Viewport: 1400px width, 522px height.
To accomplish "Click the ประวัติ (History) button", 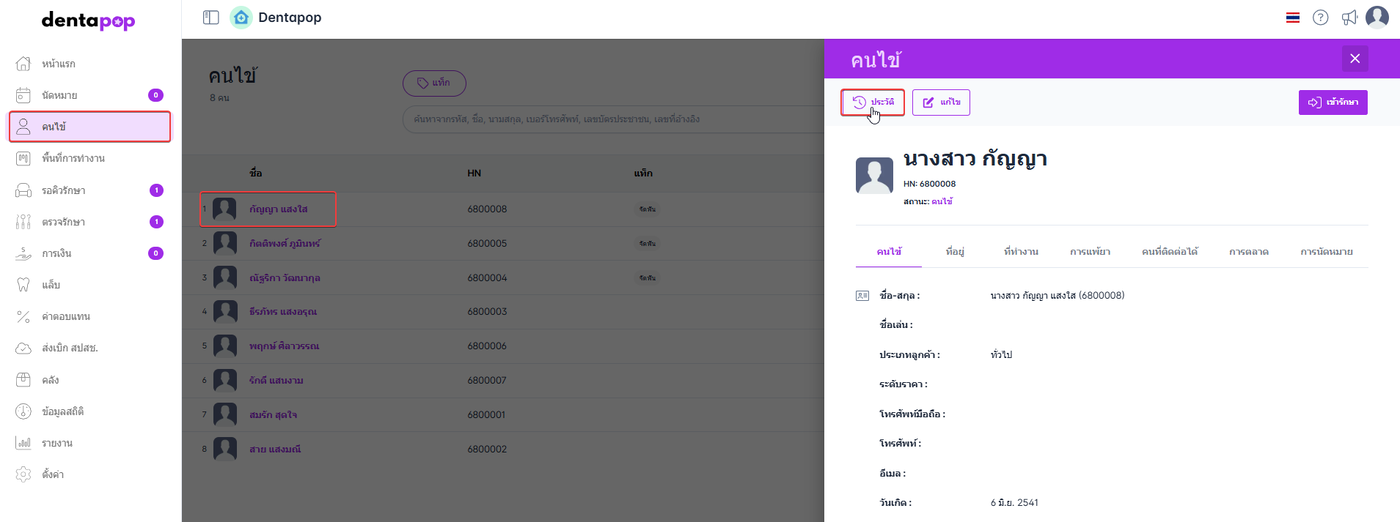I will pos(873,102).
